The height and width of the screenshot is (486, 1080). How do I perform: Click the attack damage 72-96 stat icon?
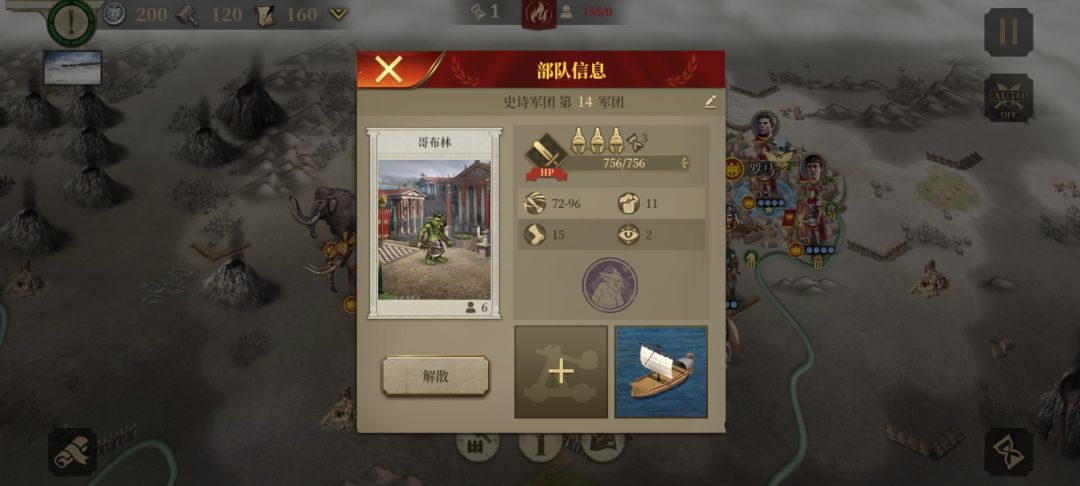click(533, 203)
